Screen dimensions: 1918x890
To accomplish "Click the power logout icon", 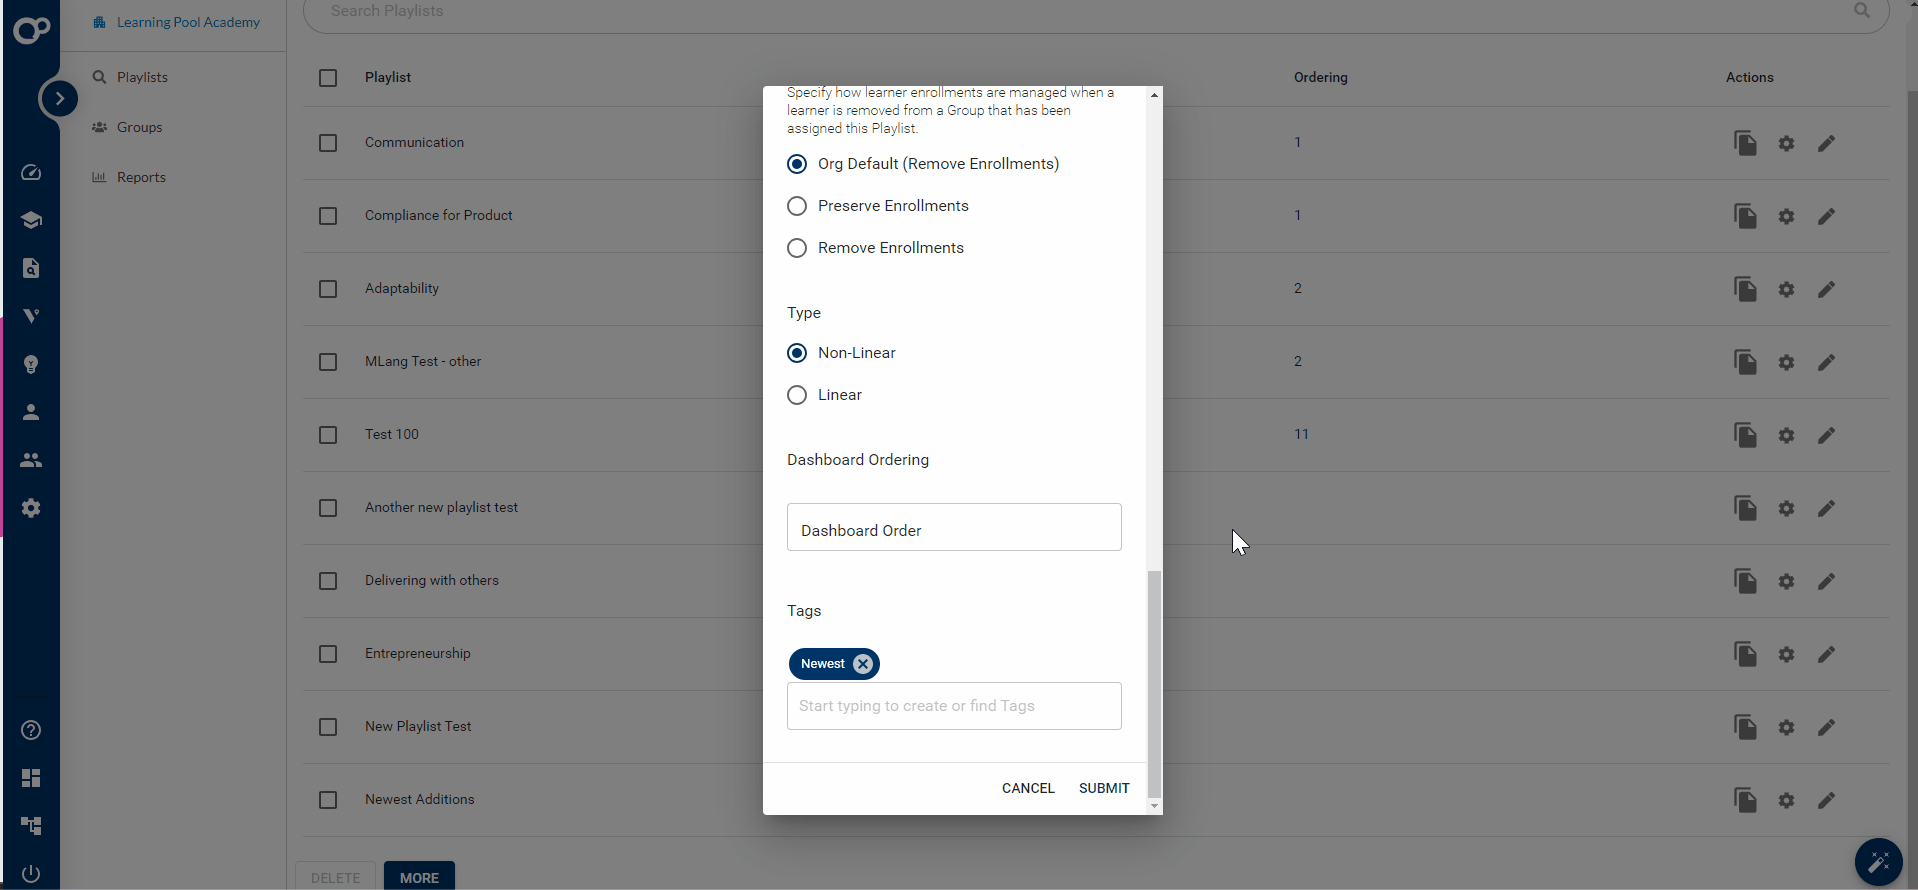I will pos(31,874).
